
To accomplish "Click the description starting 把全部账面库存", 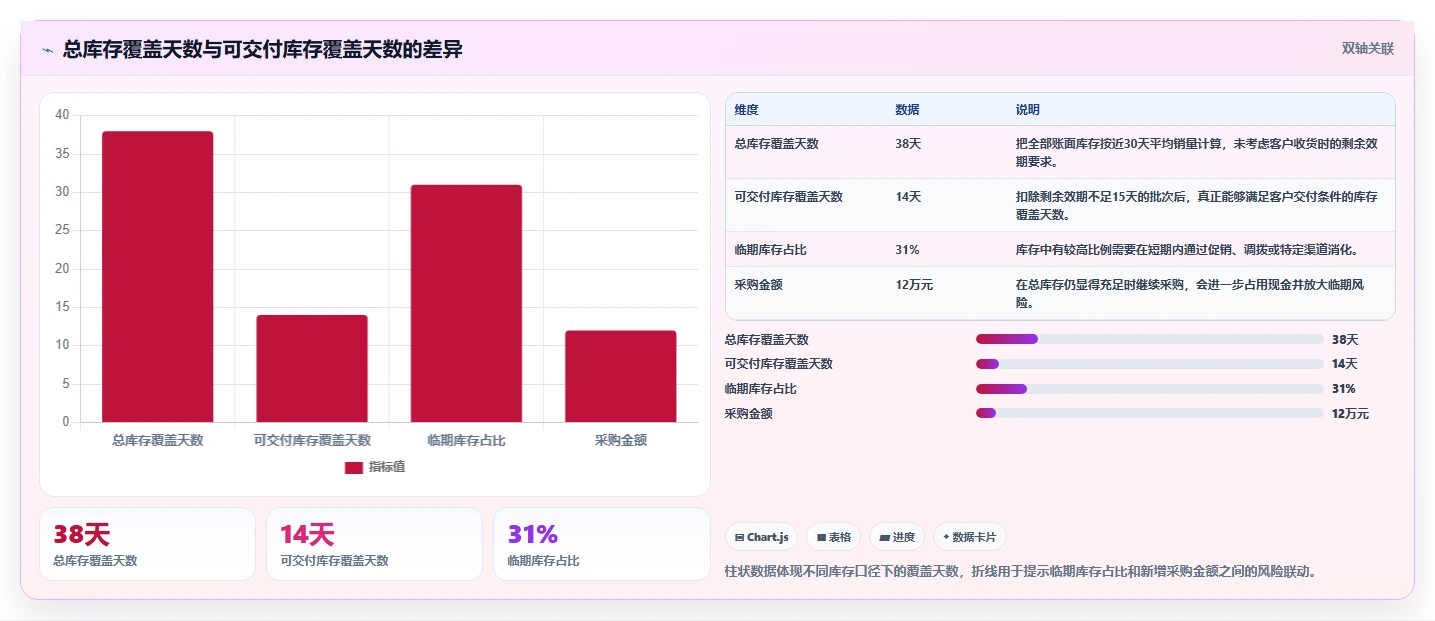I will pyautogui.click(x=1196, y=152).
